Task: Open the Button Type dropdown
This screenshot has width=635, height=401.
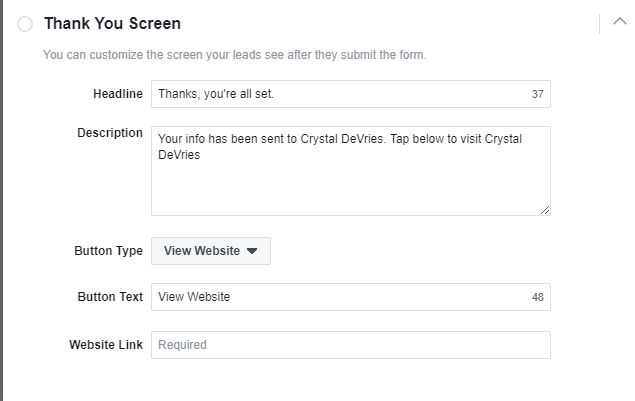Action: (x=210, y=251)
